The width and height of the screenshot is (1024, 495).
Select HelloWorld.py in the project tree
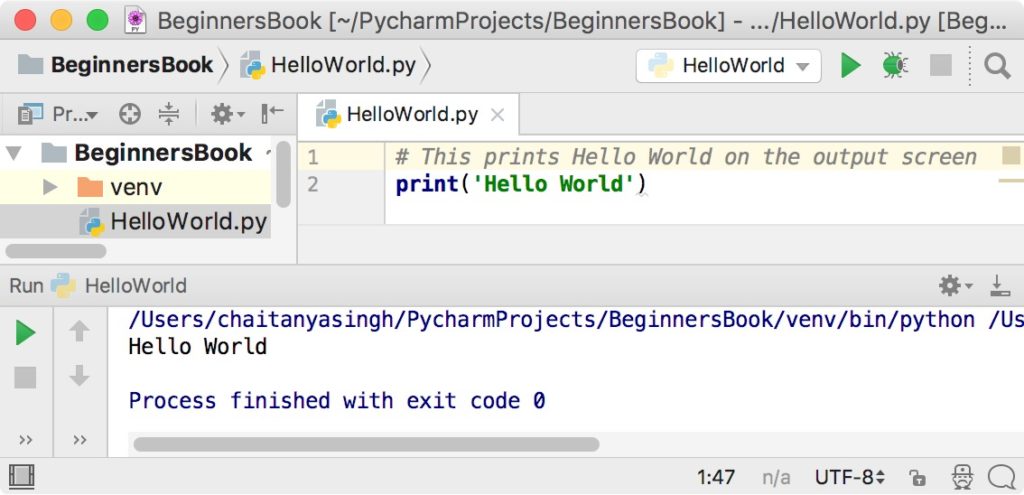tap(135, 222)
